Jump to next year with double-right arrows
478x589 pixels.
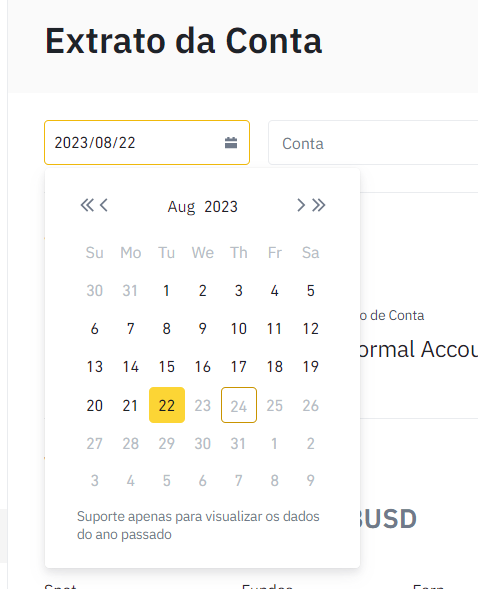(x=318, y=205)
